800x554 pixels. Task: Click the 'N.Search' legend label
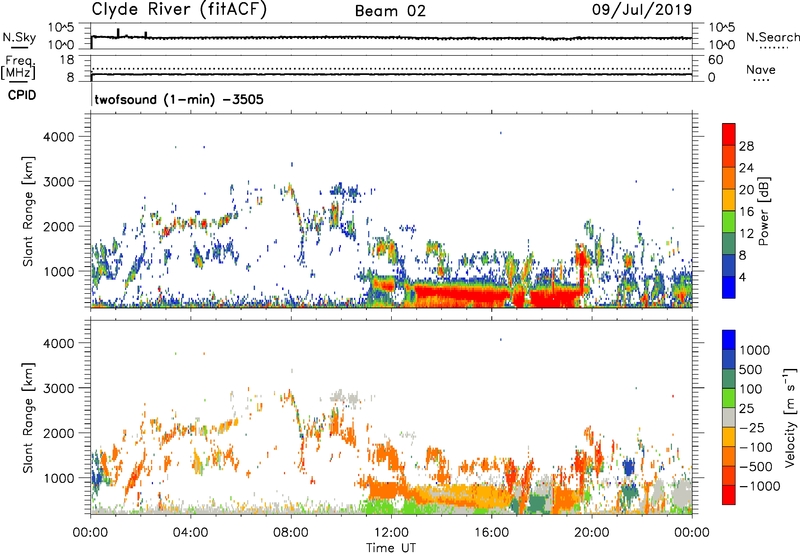(x=773, y=37)
